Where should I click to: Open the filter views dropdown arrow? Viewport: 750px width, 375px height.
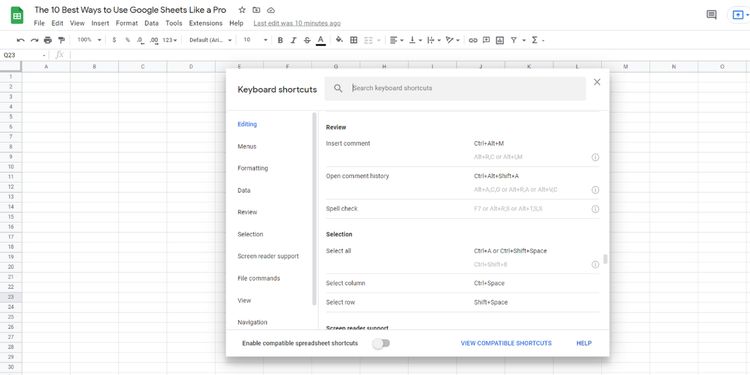pyautogui.click(x=524, y=40)
